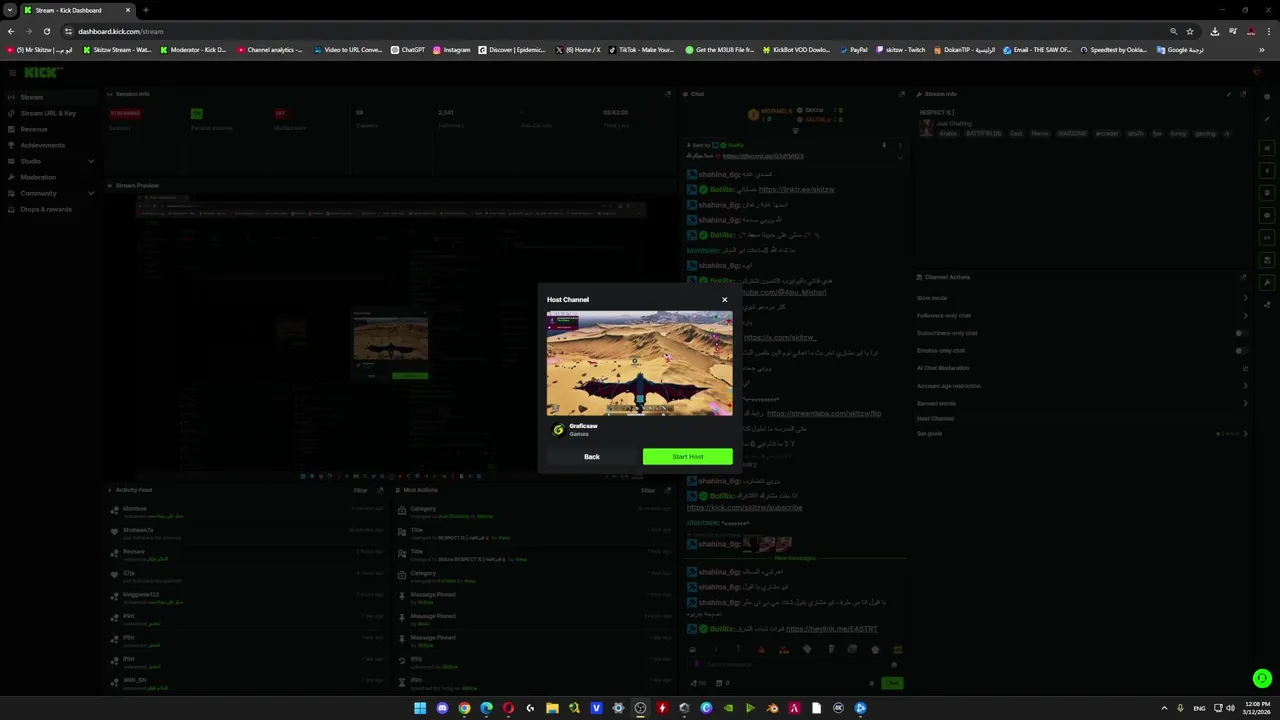1280x720 pixels.
Task: Open OBS Studio from the taskbar
Action: coord(640,708)
